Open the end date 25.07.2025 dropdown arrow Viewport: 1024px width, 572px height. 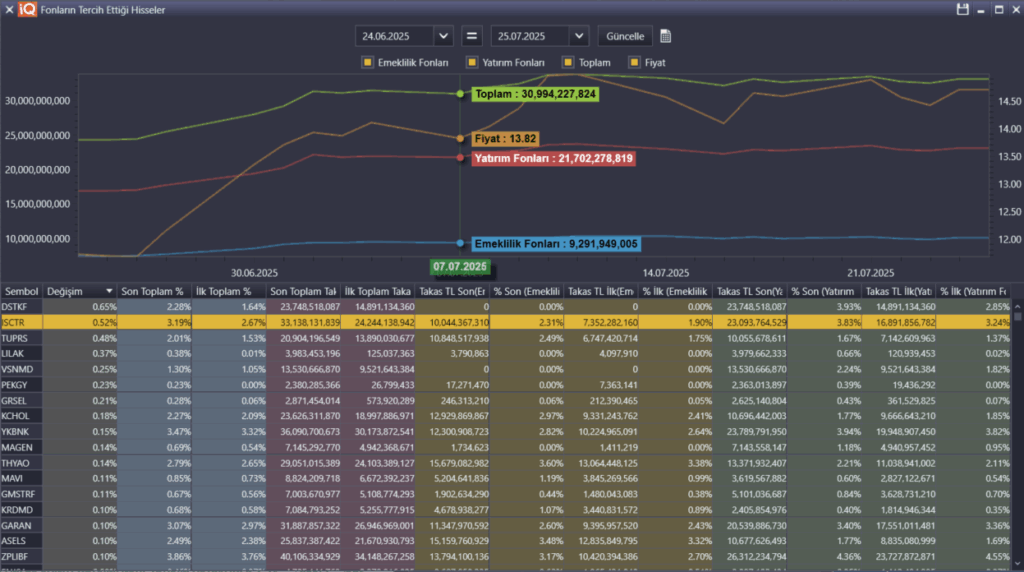(x=579, y=36)
